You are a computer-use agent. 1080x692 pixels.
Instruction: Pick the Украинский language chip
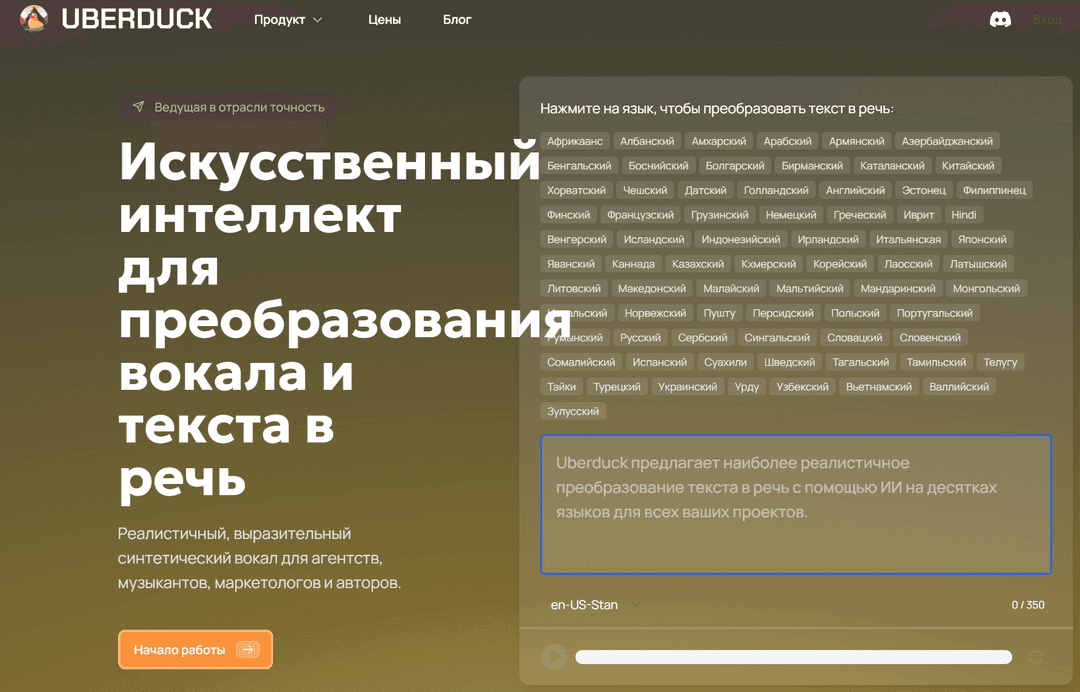pos(687,387)
